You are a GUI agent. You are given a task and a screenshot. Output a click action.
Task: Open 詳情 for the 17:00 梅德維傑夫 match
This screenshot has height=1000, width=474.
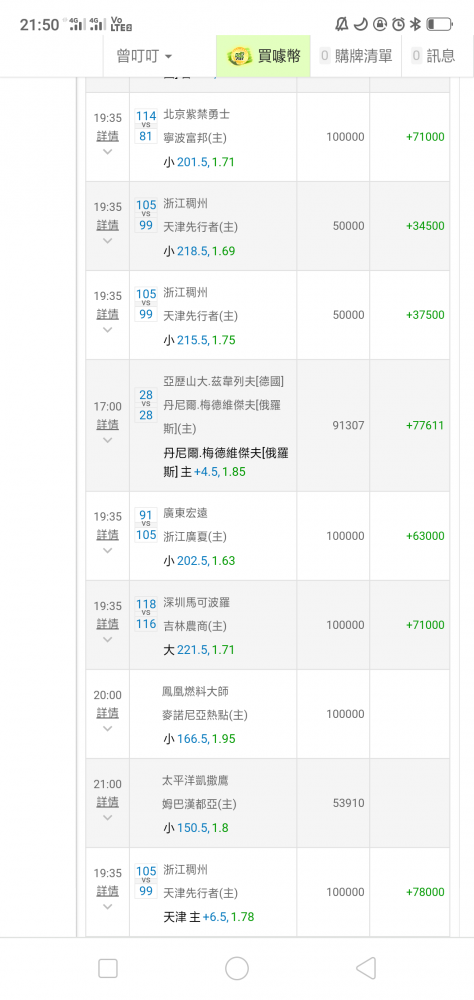point(107,424)
